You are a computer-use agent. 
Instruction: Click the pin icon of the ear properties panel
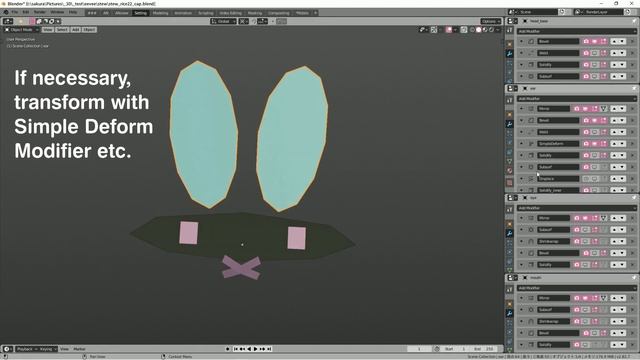[634, 88]
